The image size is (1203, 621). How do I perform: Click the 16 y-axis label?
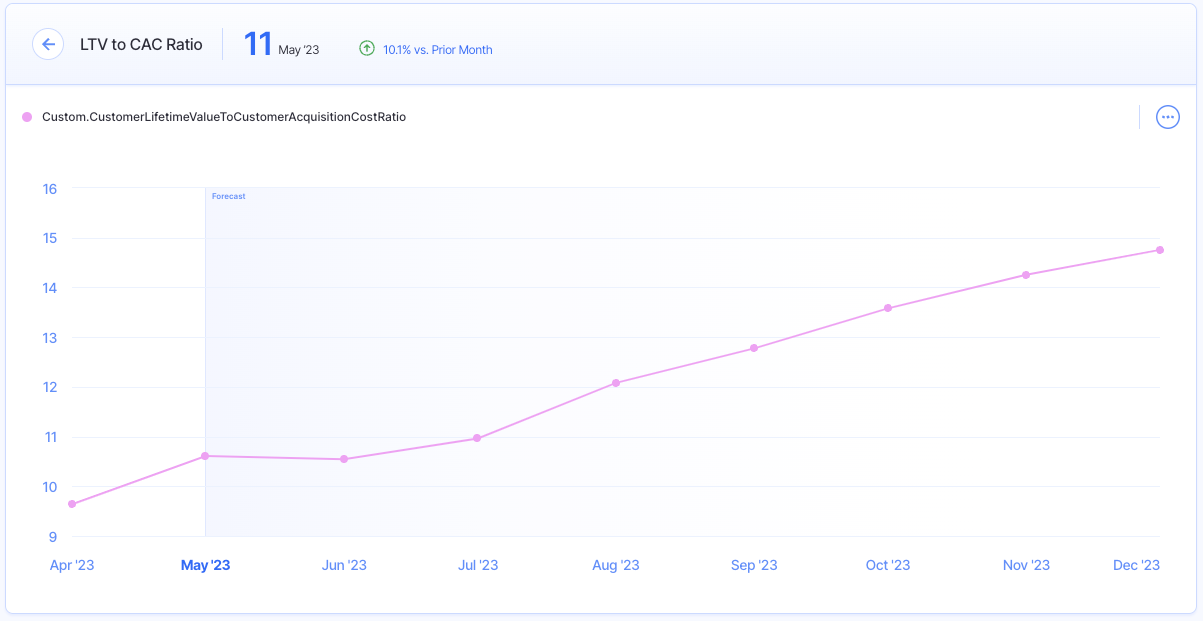(49, 189)
